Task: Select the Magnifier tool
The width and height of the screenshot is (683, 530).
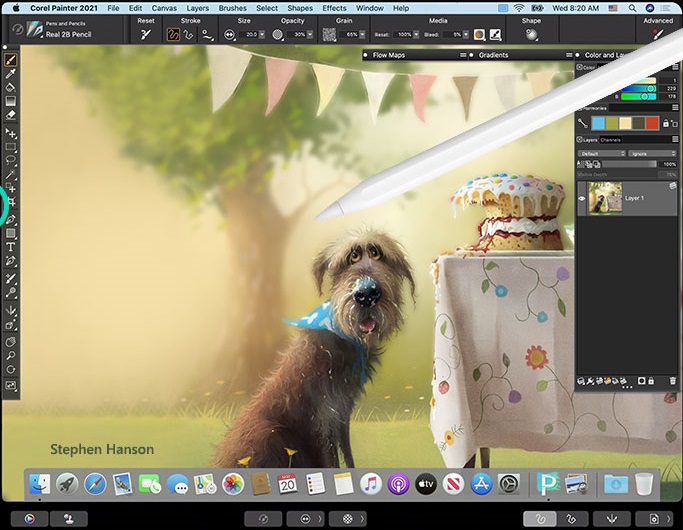Action: tap(10, 356)
